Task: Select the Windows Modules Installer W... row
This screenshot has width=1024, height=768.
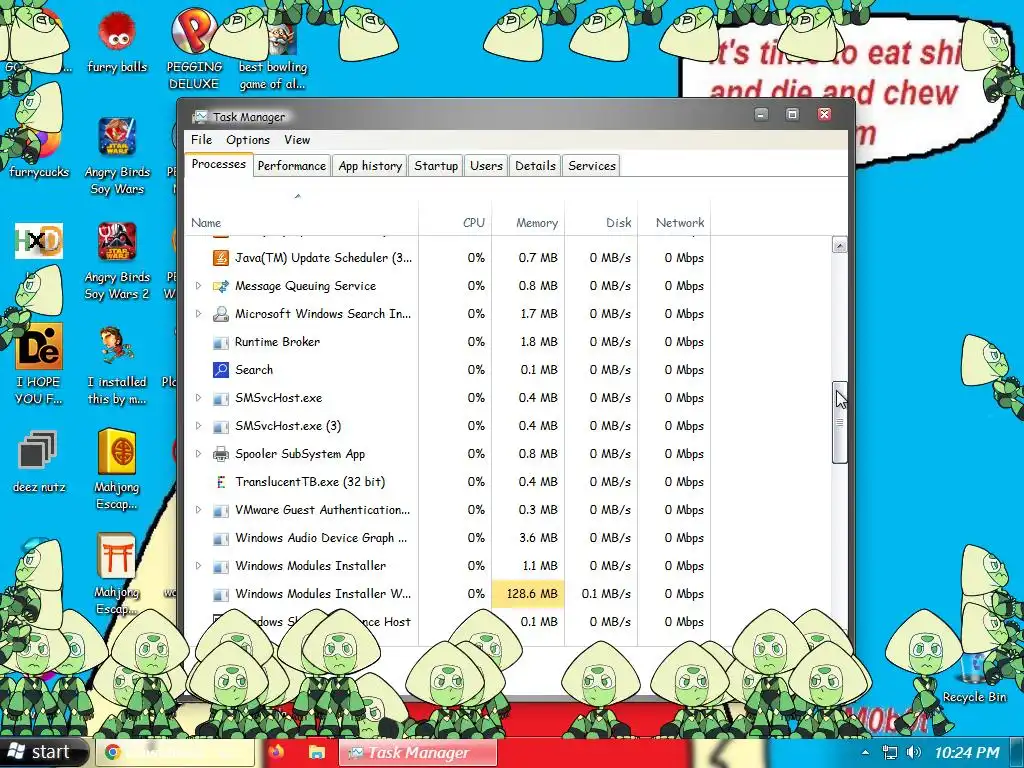Action: [447, 594]
